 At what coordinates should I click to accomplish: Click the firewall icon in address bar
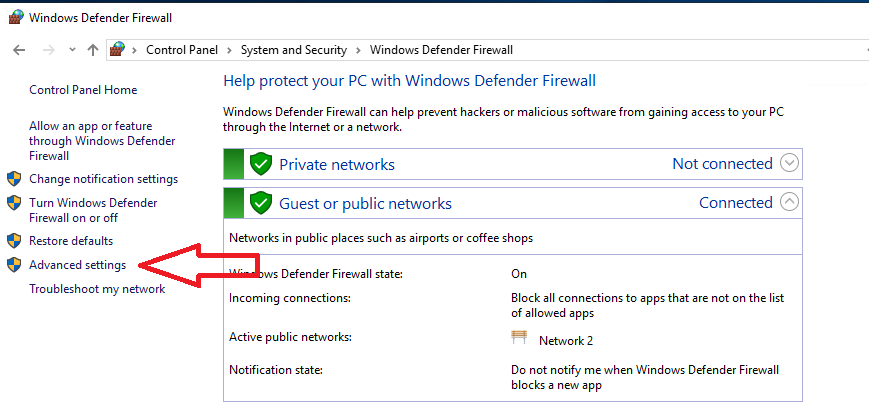(117, 49)
